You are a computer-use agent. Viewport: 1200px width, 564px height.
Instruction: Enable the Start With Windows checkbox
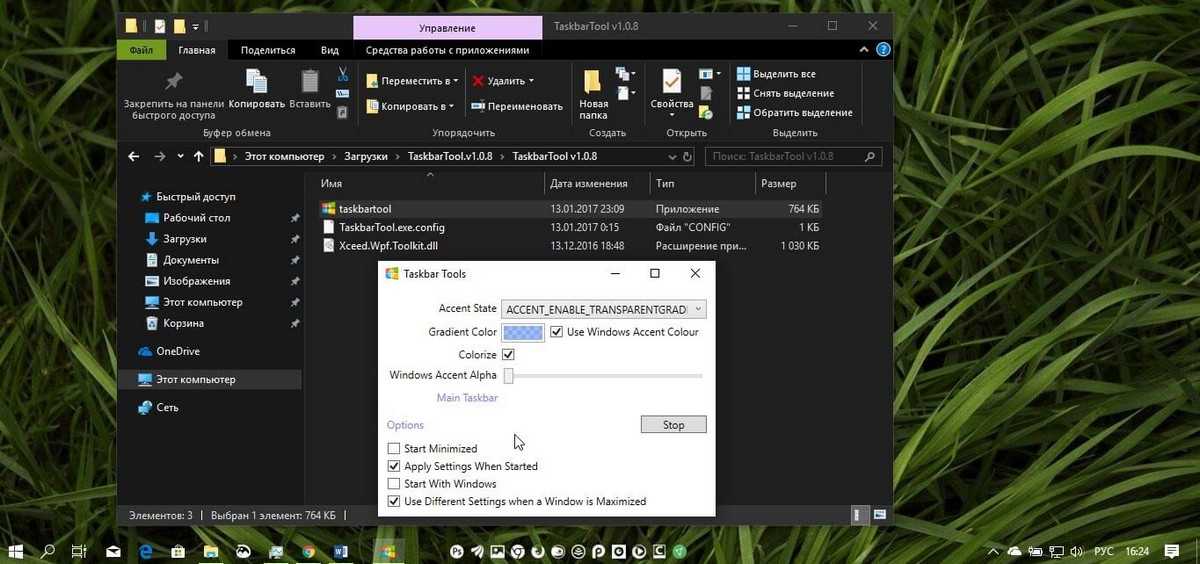(x=394, y=484)
